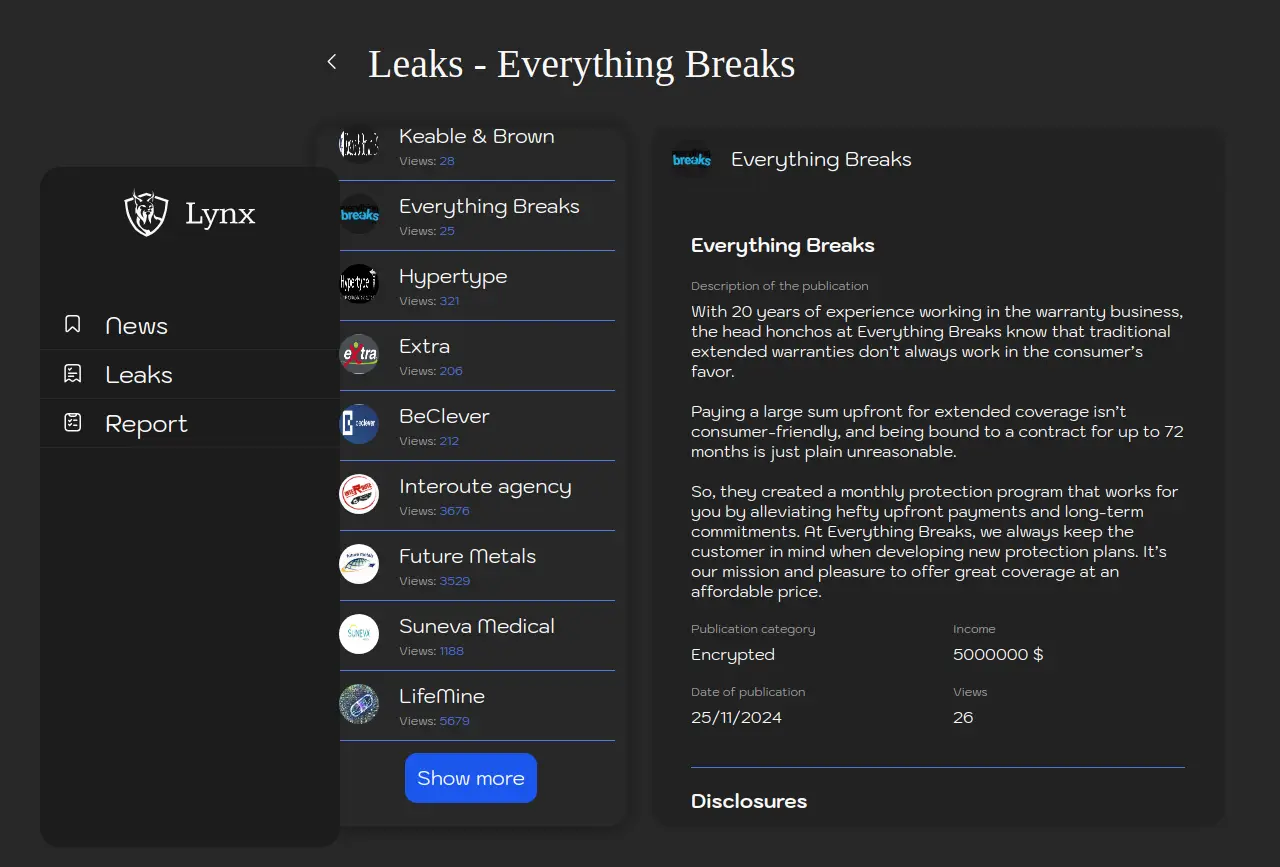
Task: Select the Hypertype logo in the list
Action: (x=359, y=284)
